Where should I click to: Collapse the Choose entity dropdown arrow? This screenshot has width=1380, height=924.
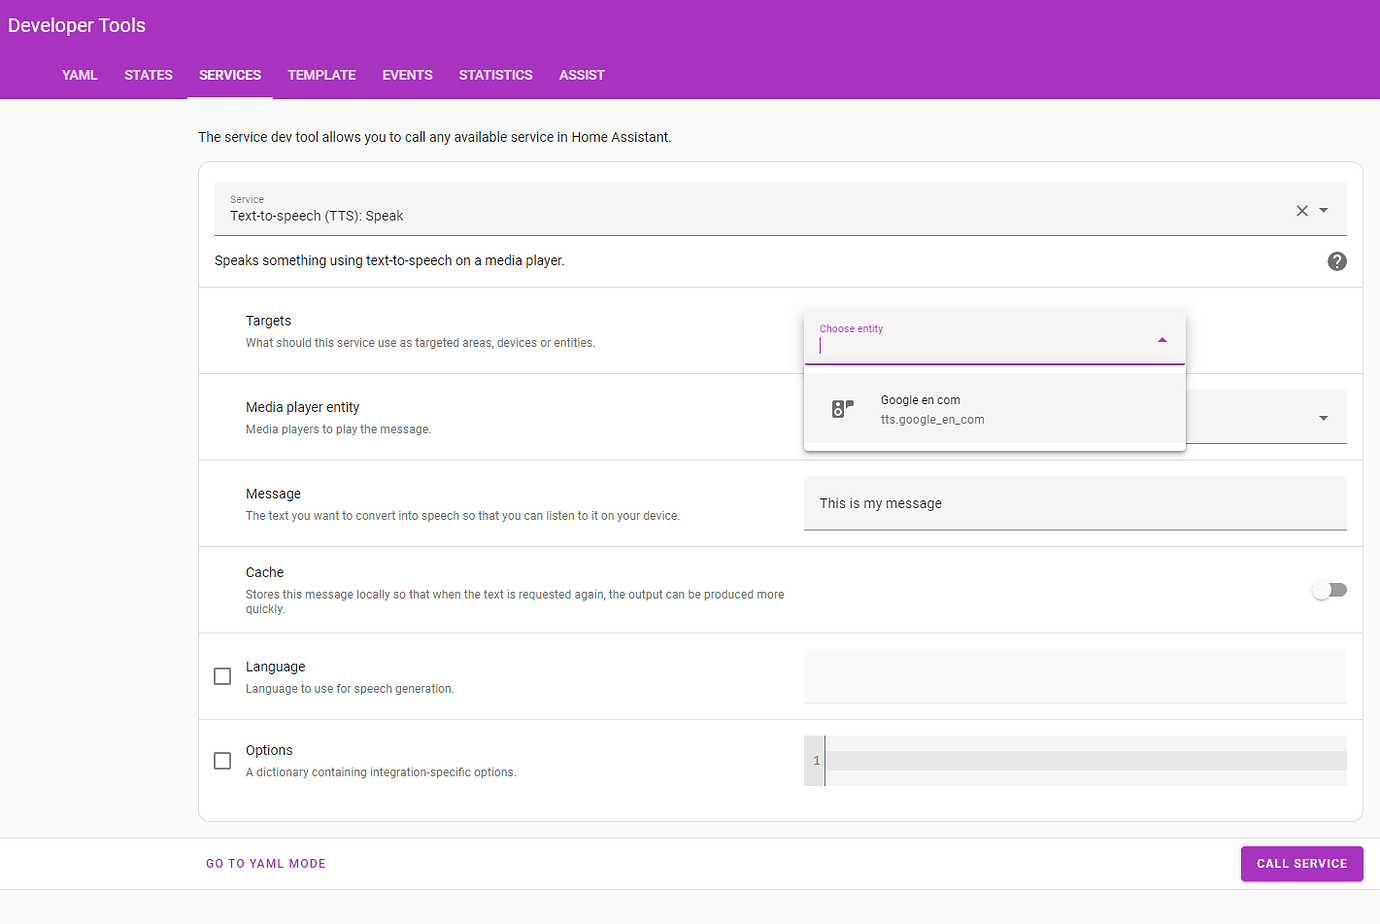pos(1162,340)
